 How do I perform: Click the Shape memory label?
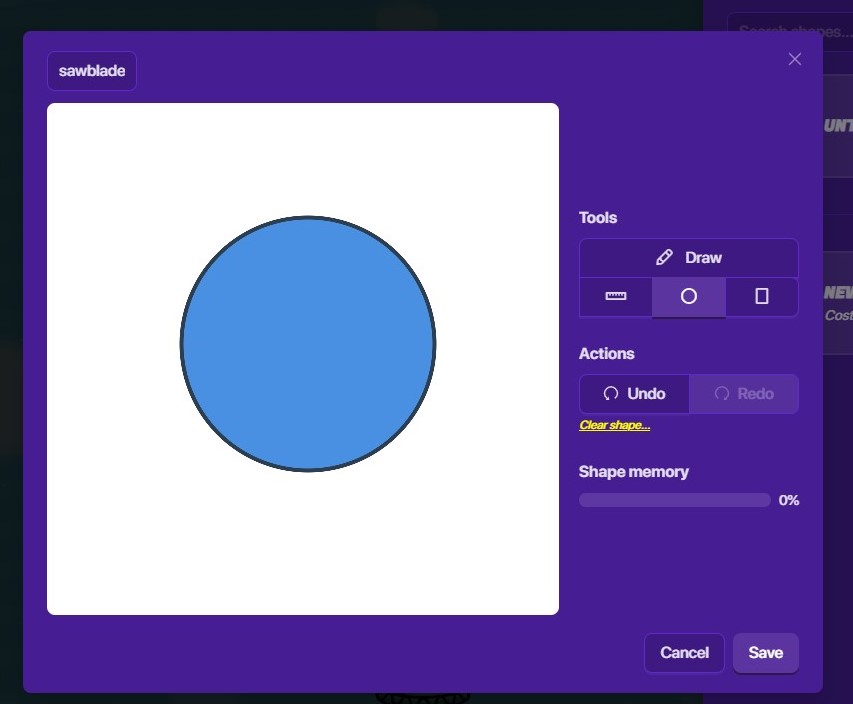633,472
